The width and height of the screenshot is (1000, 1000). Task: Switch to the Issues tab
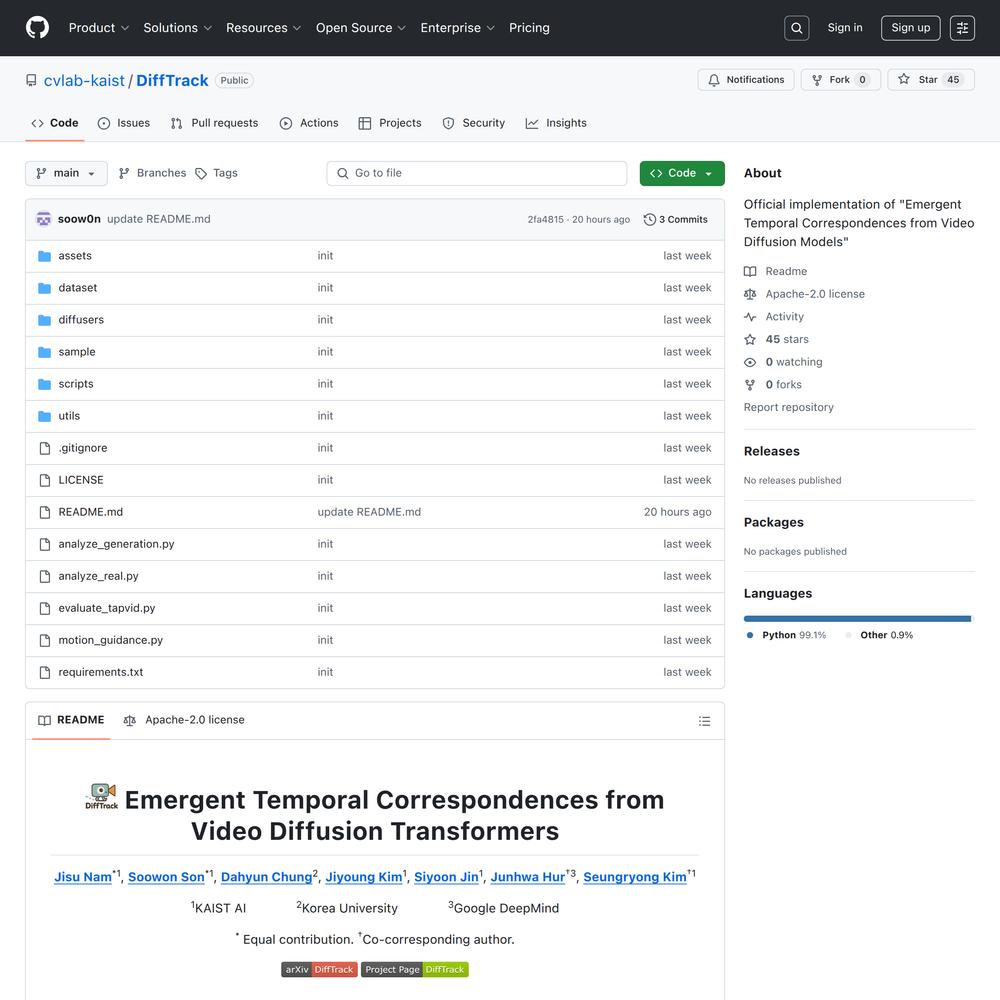coord(124,123)
